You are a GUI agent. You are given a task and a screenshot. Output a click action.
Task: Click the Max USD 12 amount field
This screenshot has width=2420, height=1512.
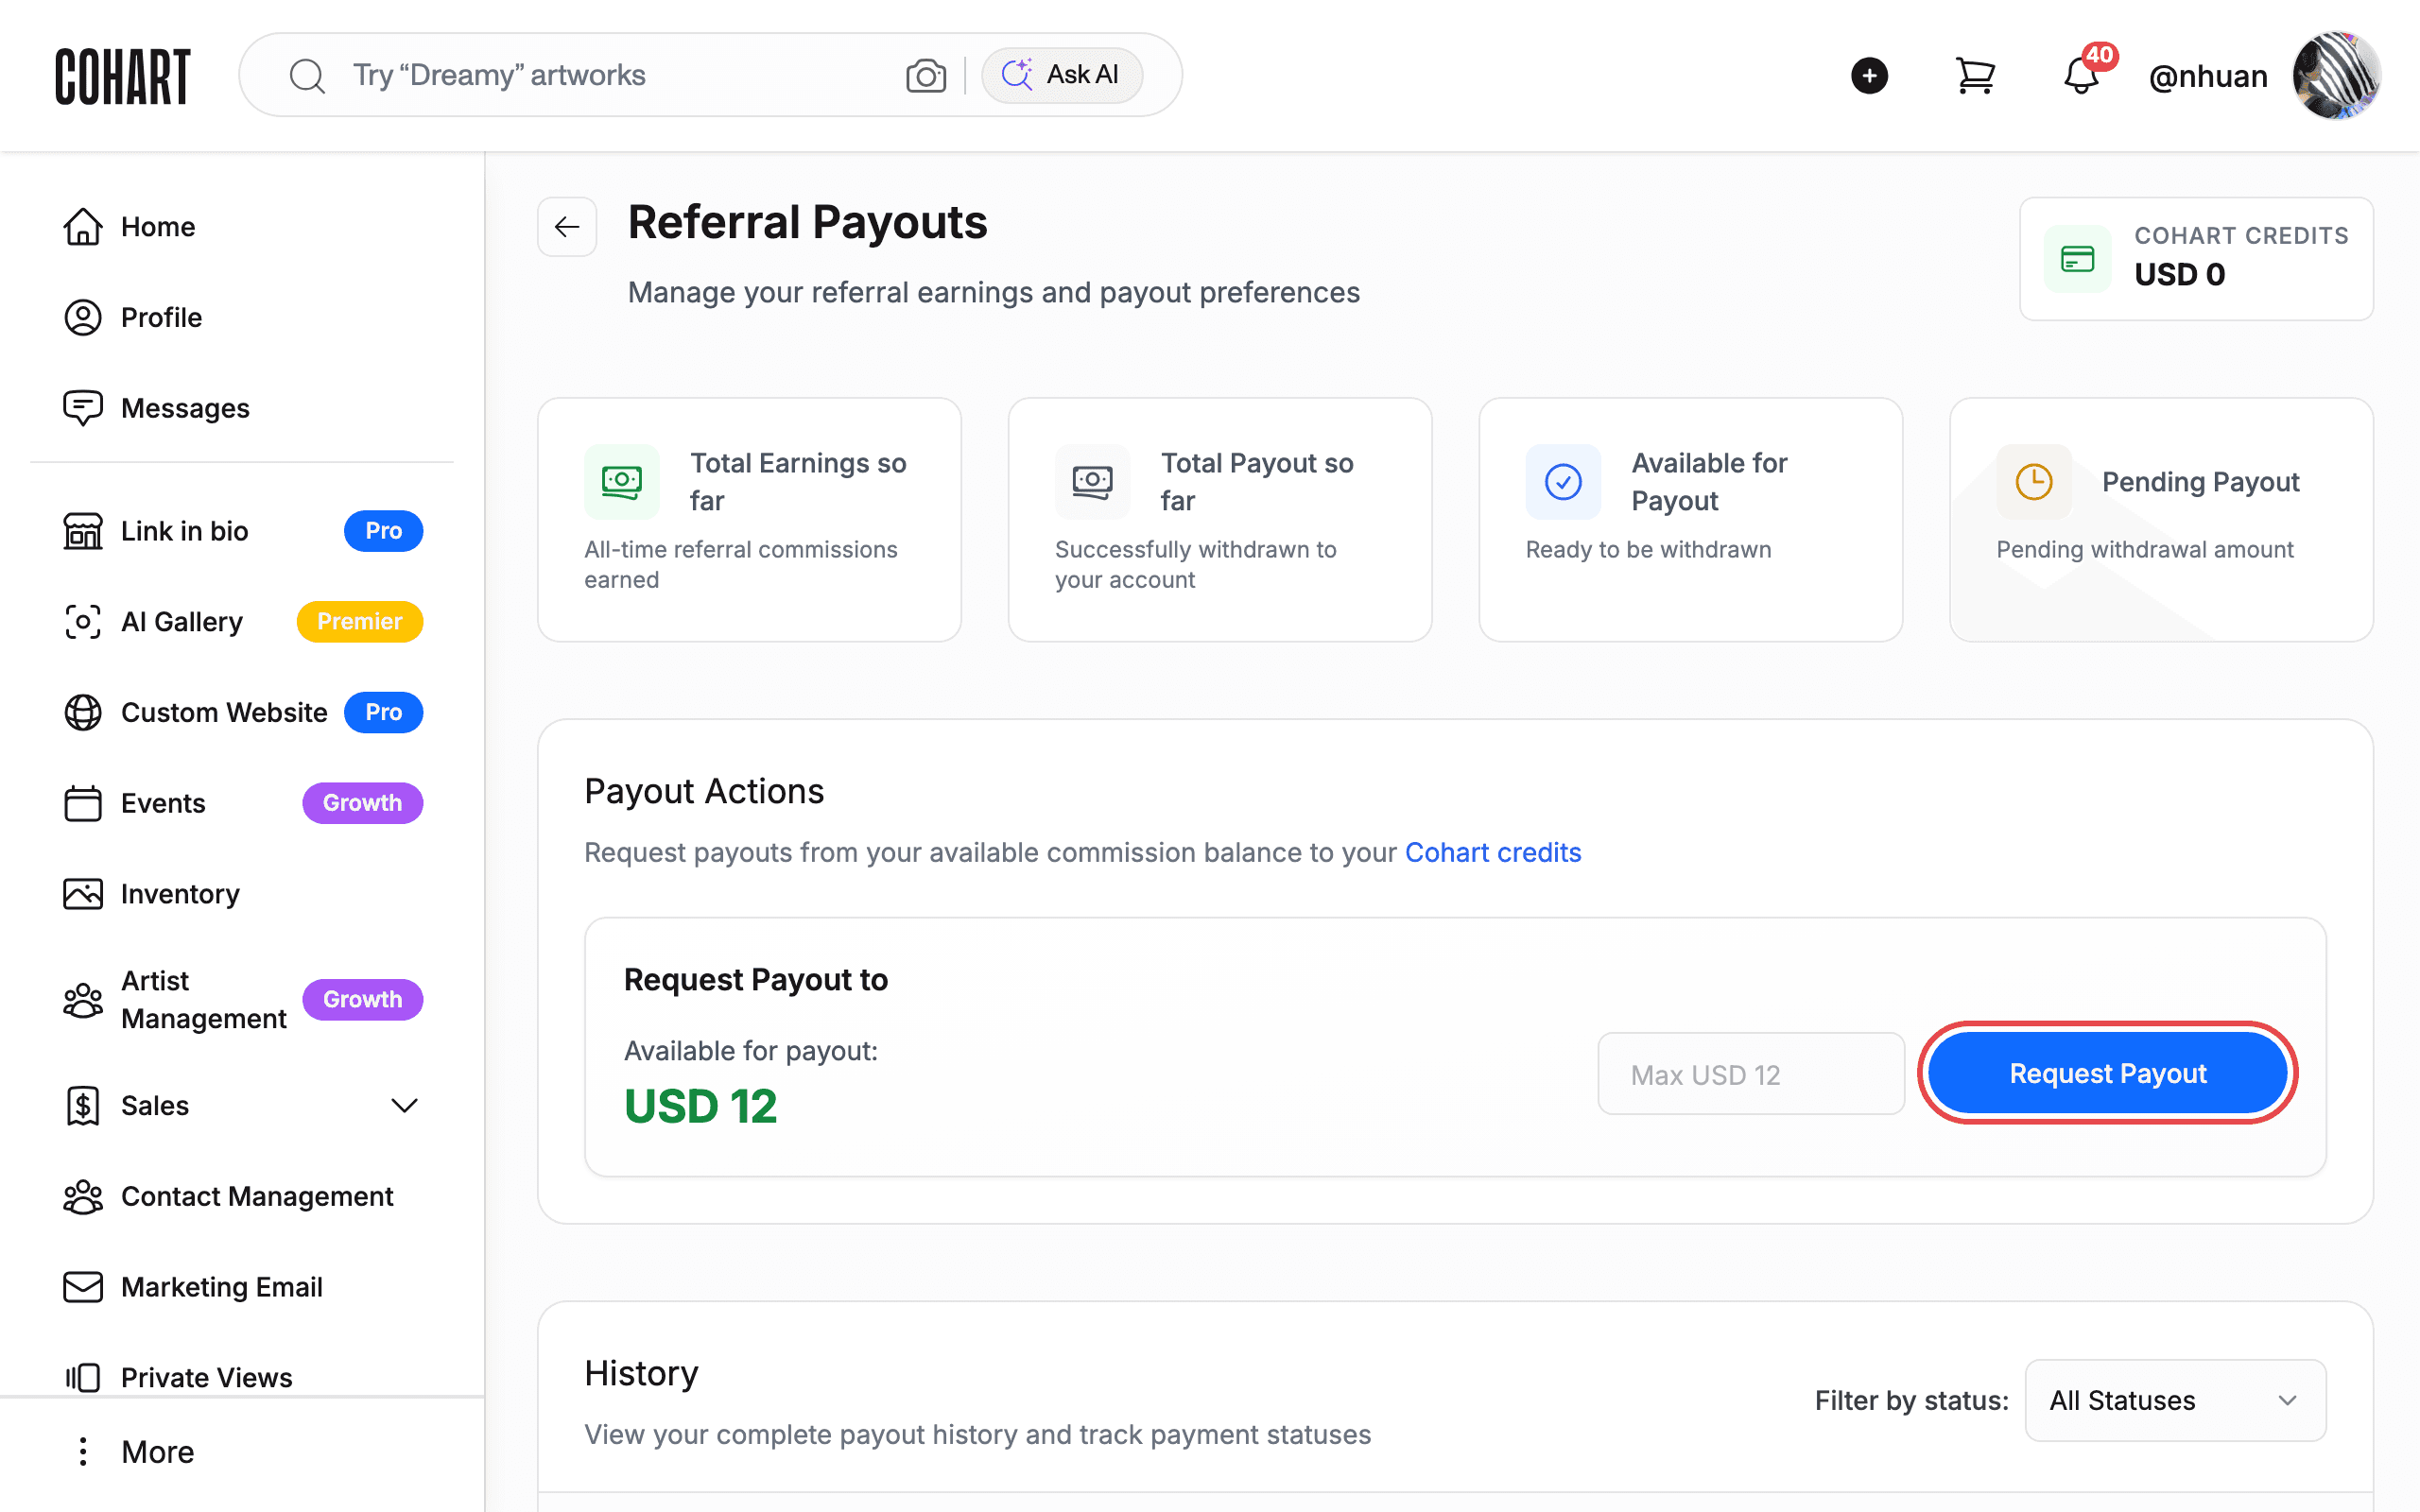click(x=1751, y=1074)
